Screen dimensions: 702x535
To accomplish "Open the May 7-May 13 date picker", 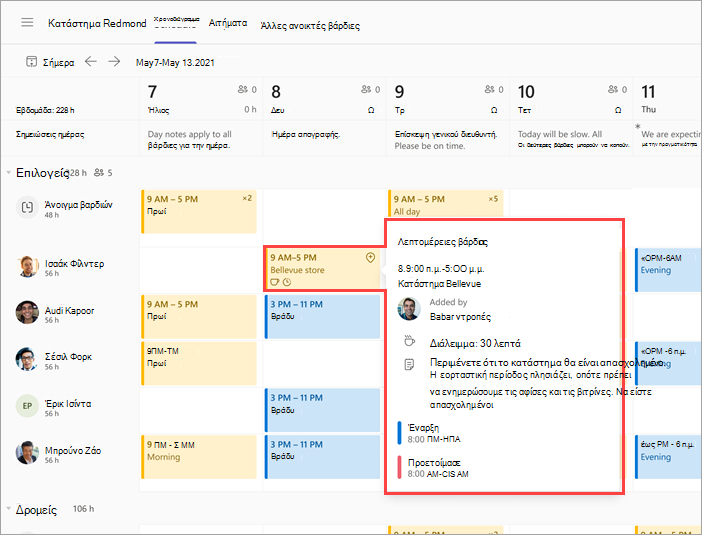I will point(175,63).
